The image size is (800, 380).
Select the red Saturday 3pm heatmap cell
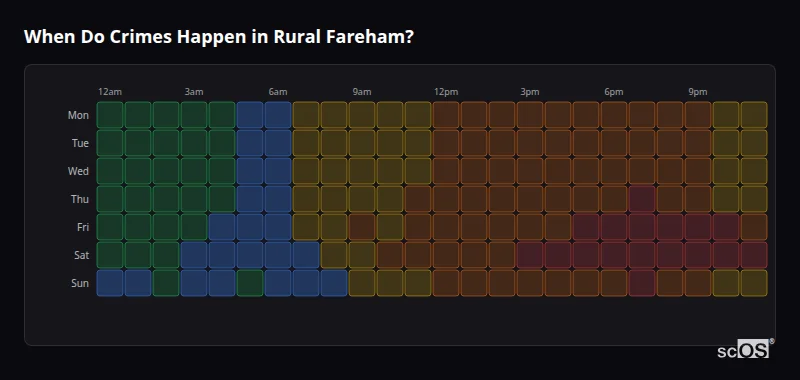click(x=530, y=255)
